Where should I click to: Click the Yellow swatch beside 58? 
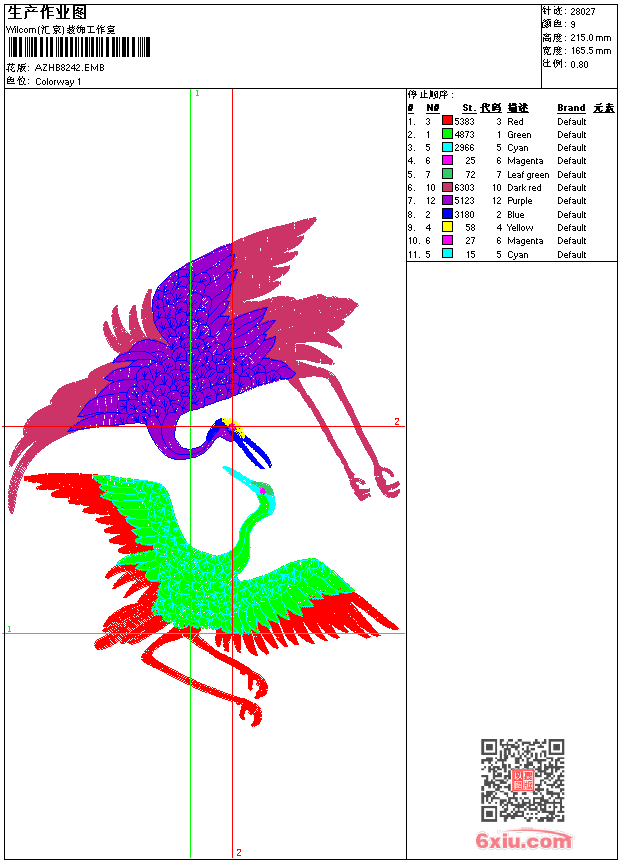(447, 227)
